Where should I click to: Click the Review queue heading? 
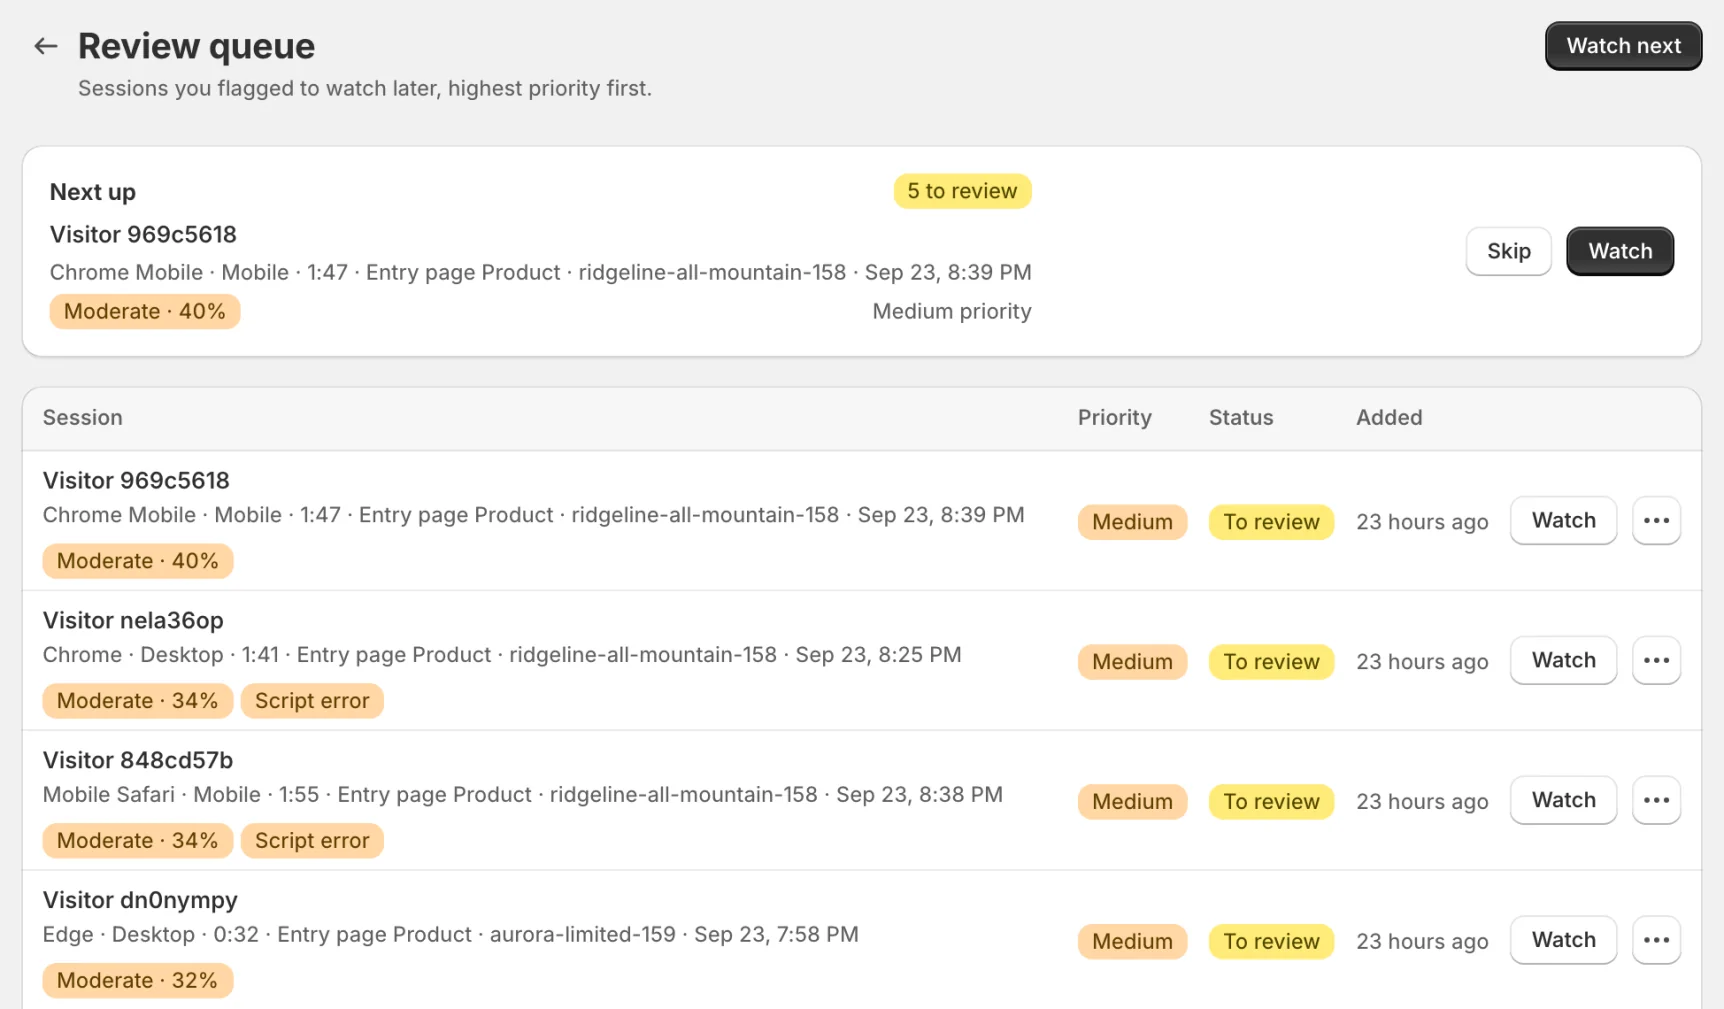pyautogui.click(x=196, y=46)
